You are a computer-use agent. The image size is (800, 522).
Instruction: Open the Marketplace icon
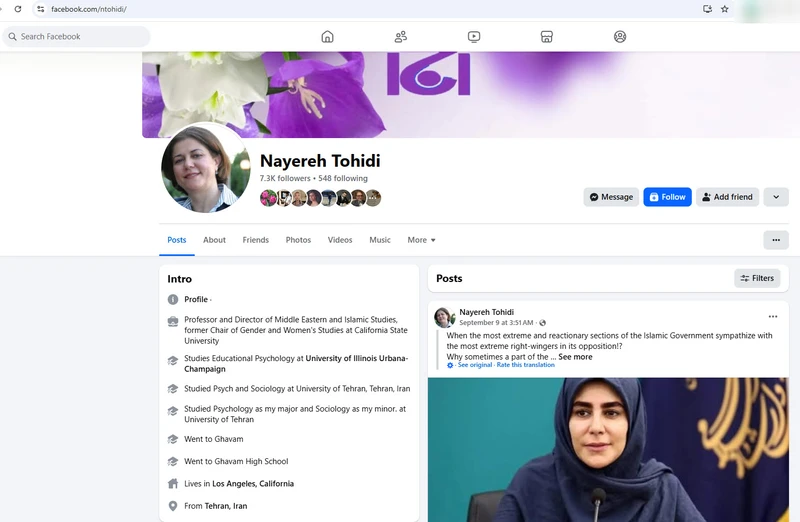pyautogui.click(x=547, y=37)
